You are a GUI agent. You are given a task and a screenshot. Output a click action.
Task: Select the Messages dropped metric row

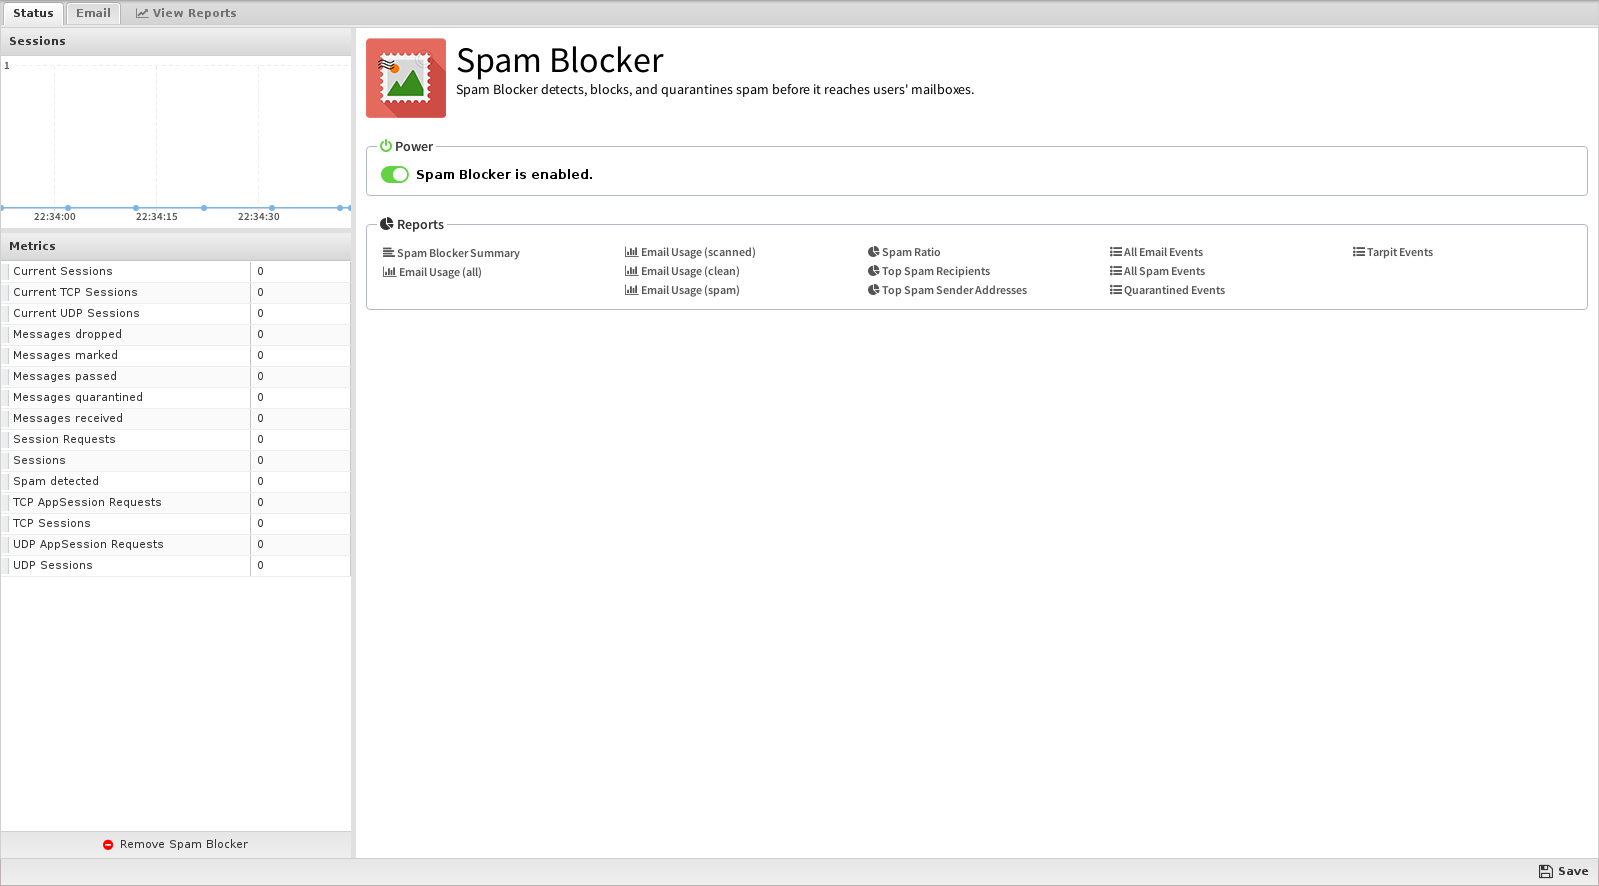[176, 334]
